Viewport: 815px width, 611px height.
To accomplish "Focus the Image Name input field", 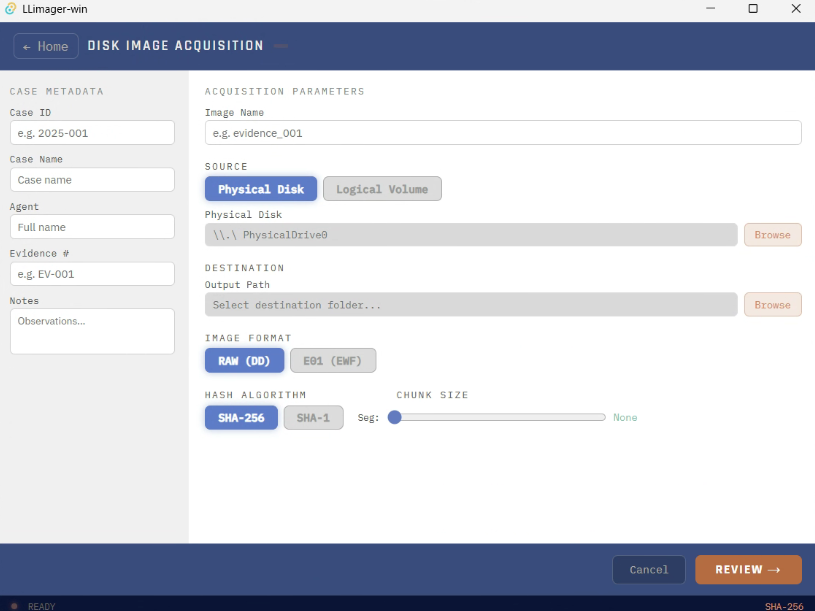I will [503, 133].
